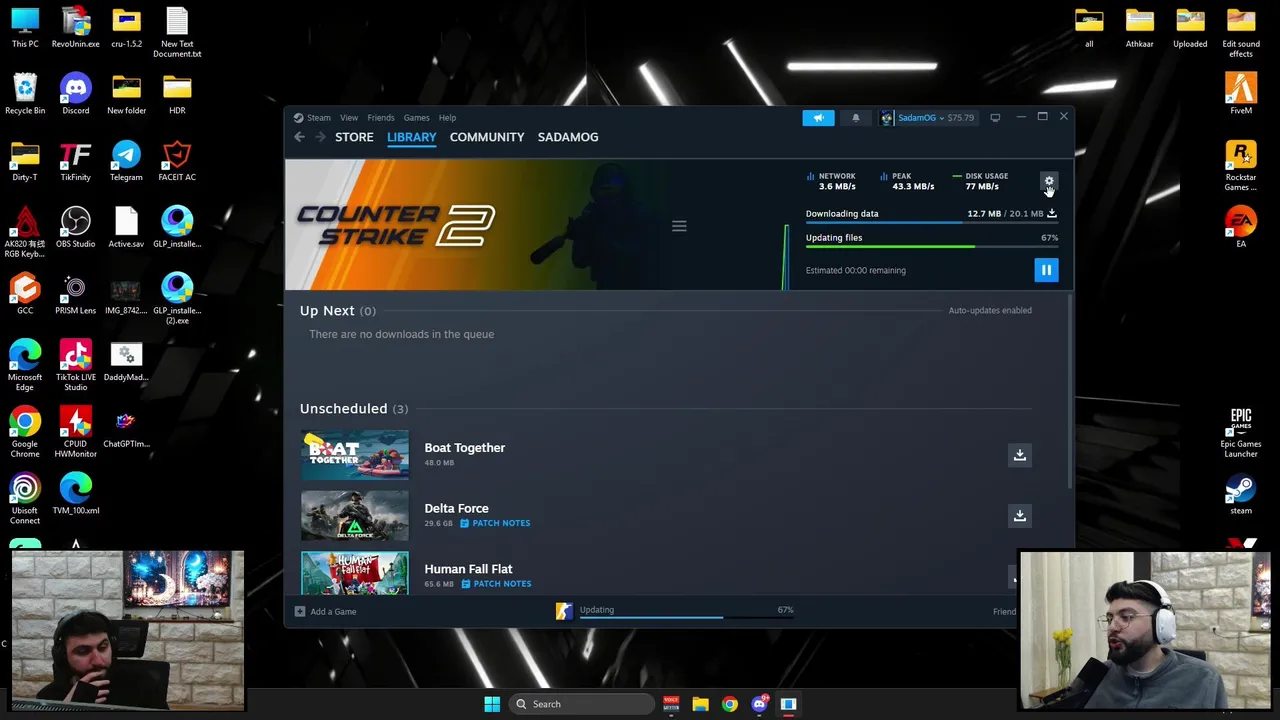Viewport: 1280px width, 720px height.
Task: Click Add a Game
Action: click(326, 611)
